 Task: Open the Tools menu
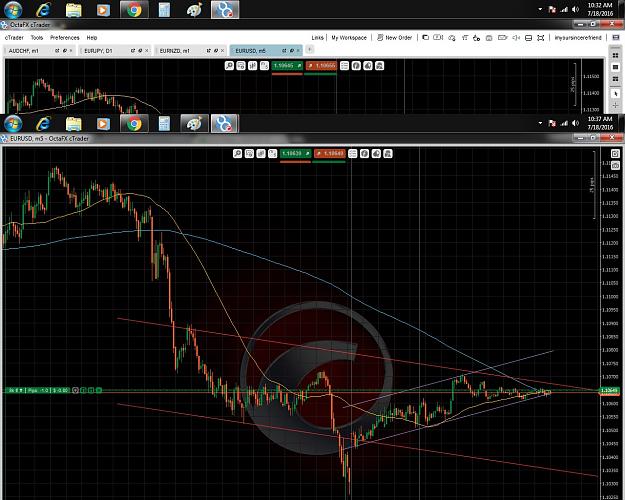click(37, 37)
